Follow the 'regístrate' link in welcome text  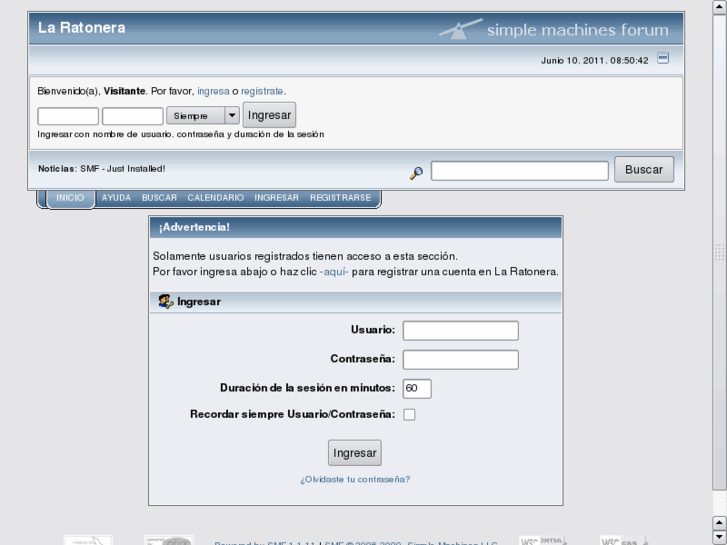pos(262,91)
